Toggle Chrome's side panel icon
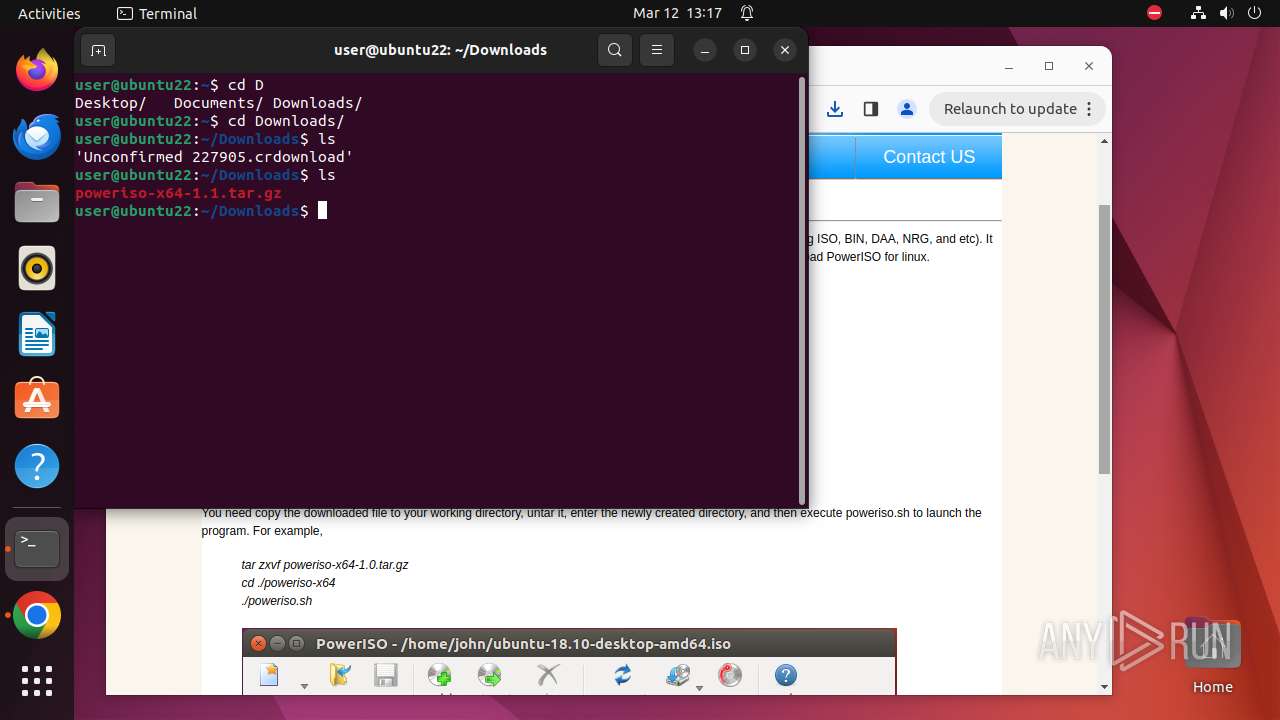The height and width of the screenshot is (720, 1280). tap(871, 109)
